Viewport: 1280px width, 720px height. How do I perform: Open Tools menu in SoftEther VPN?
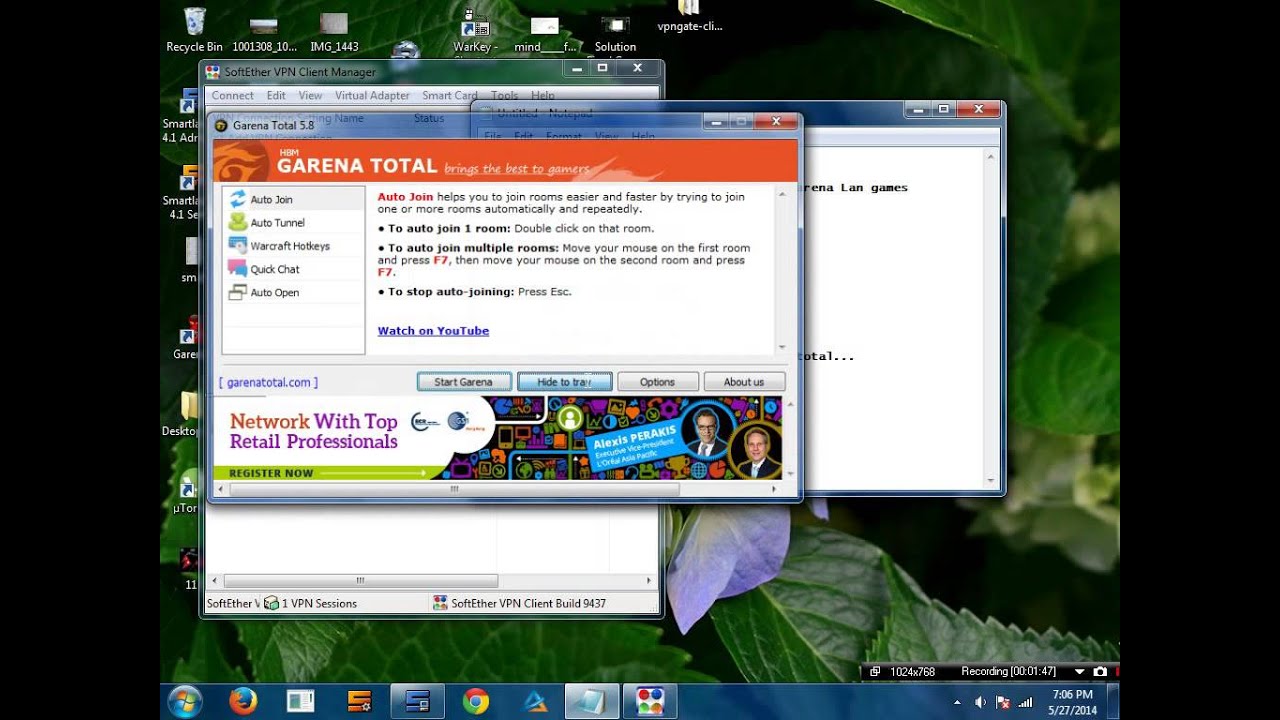click(x=505, y=96)
